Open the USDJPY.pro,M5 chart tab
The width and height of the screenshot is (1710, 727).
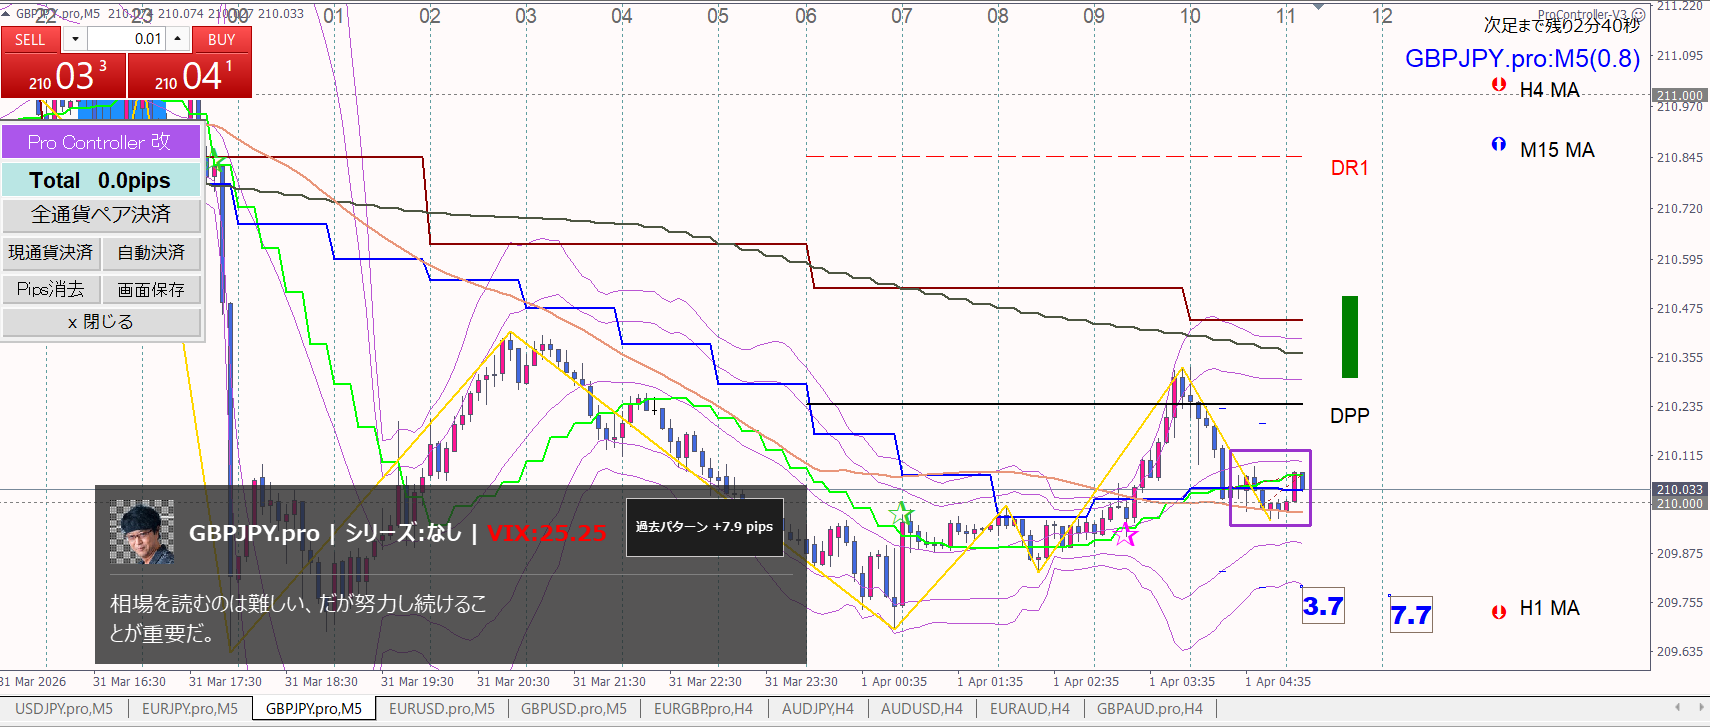click(x=64, y=709)
